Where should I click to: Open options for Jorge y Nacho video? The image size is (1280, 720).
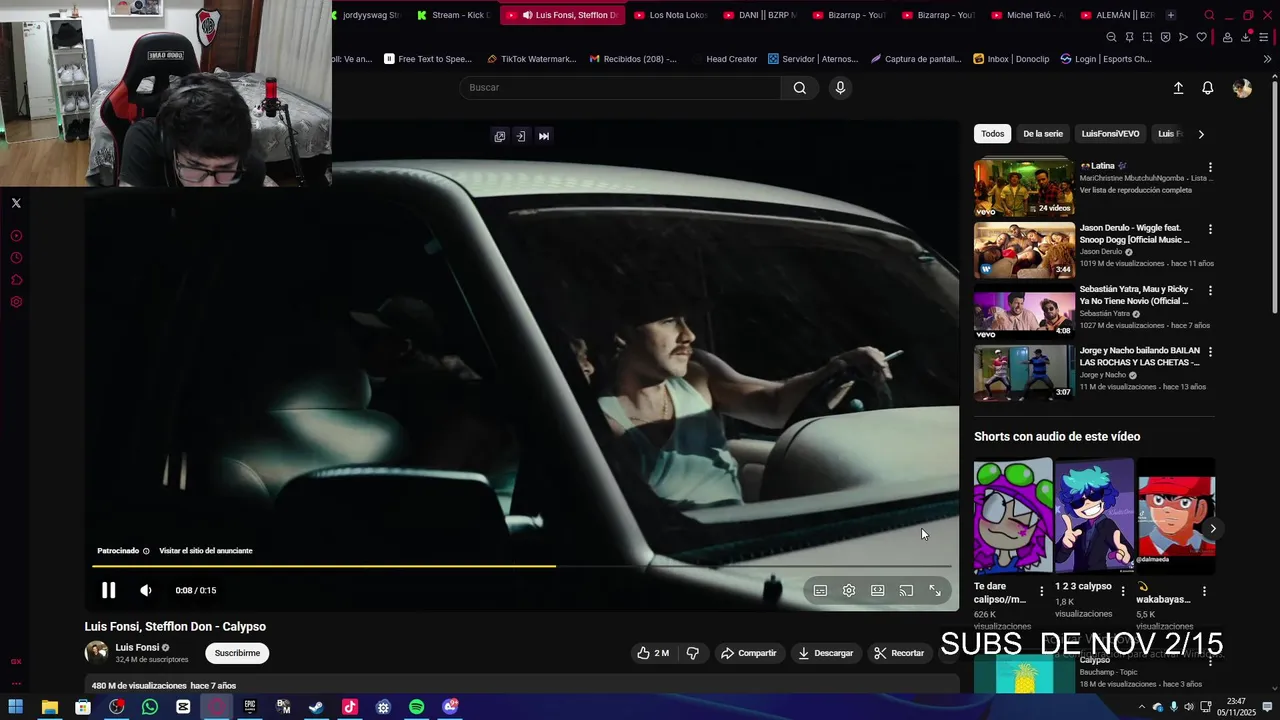click(1210, 352)
